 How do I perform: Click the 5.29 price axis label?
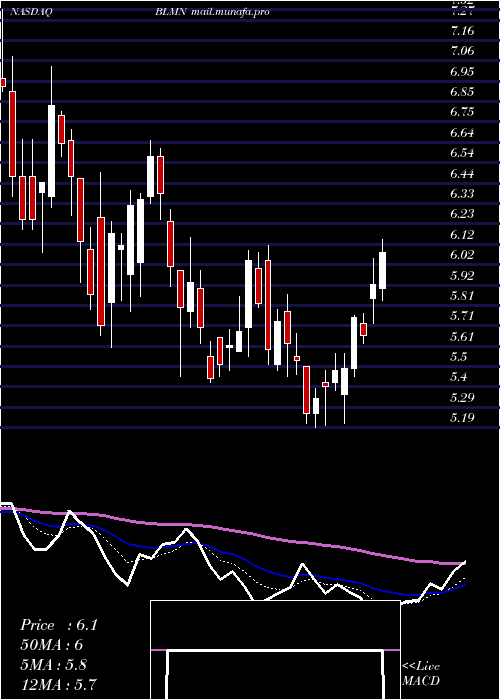coord(462,397)
